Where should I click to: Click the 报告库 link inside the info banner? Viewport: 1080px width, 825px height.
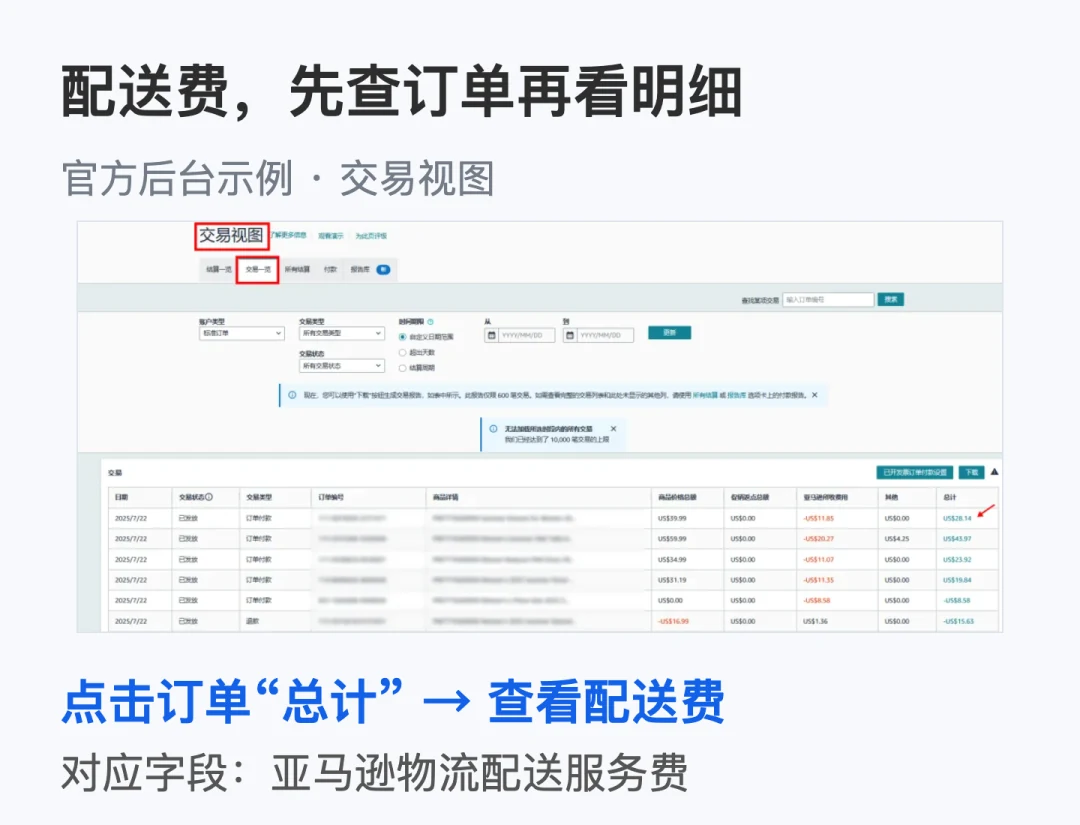(x=736, y=395)
